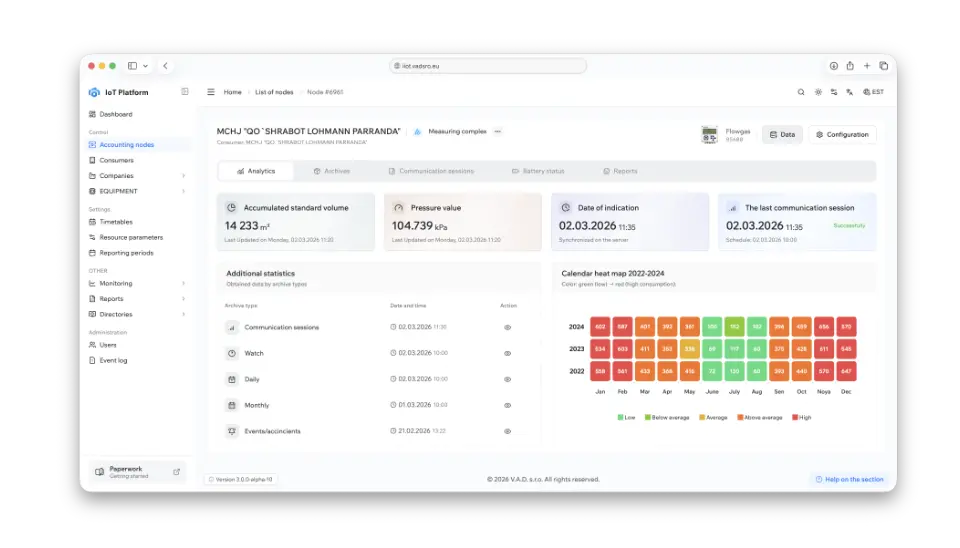The height and width of the screenshot is (548, 960).
Task: Open browser downloads icon
Action: 834,66
